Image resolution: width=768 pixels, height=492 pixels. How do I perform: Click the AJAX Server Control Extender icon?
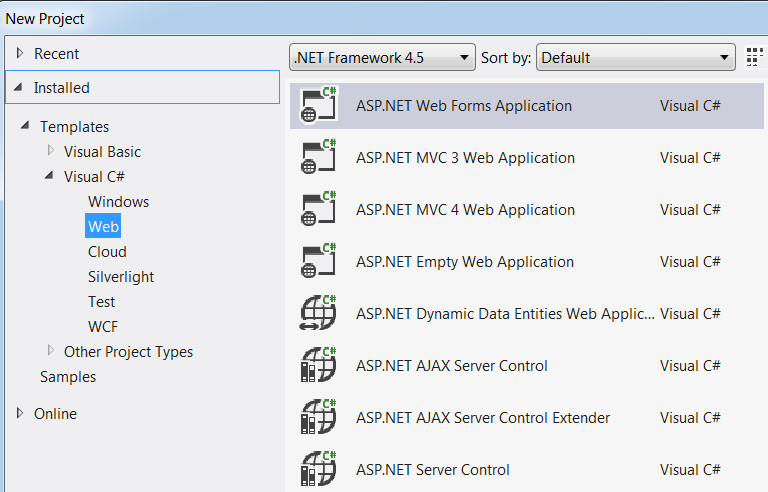pyautogui.click(x=319, y=417)
